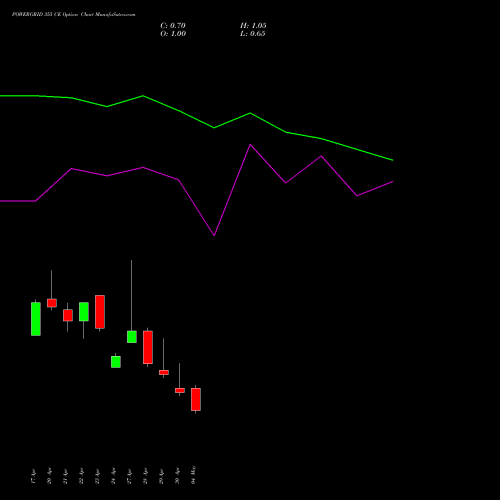Click the "24 Apr" date axis label
The image size is (500, 500).
coord(113,477)
